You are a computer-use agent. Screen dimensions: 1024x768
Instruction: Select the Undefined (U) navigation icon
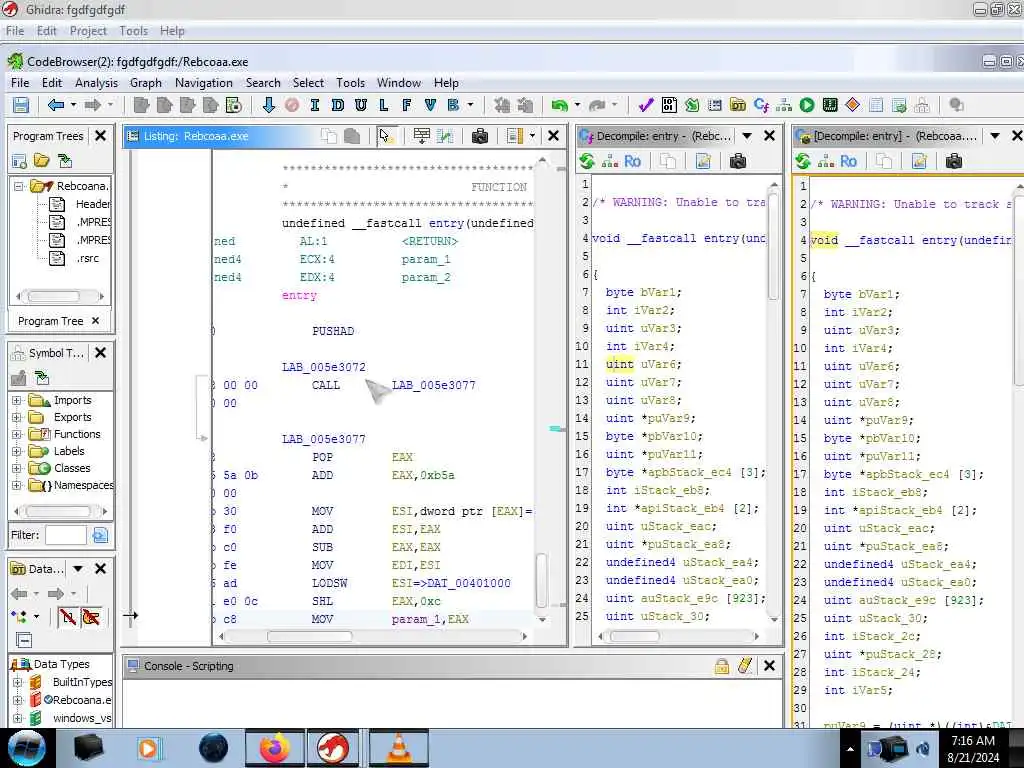pyautogui.click(x=360, y=105)
